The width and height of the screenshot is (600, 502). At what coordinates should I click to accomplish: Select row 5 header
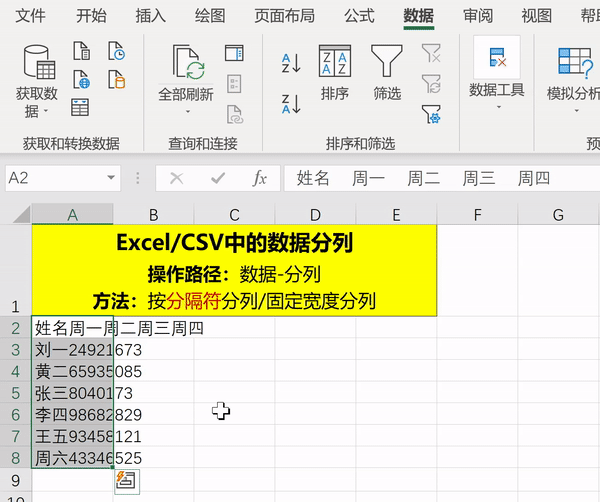(x=15, y=393)
